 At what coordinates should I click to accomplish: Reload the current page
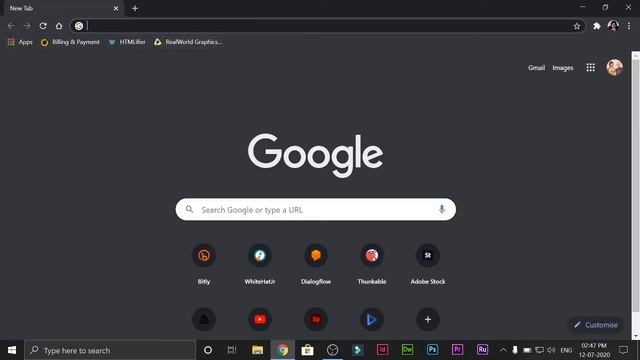(43, 26)
